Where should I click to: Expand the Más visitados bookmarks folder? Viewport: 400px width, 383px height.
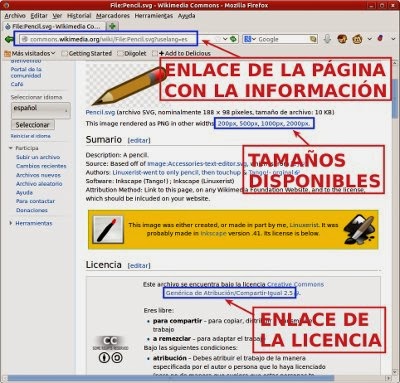pos(30,53)
